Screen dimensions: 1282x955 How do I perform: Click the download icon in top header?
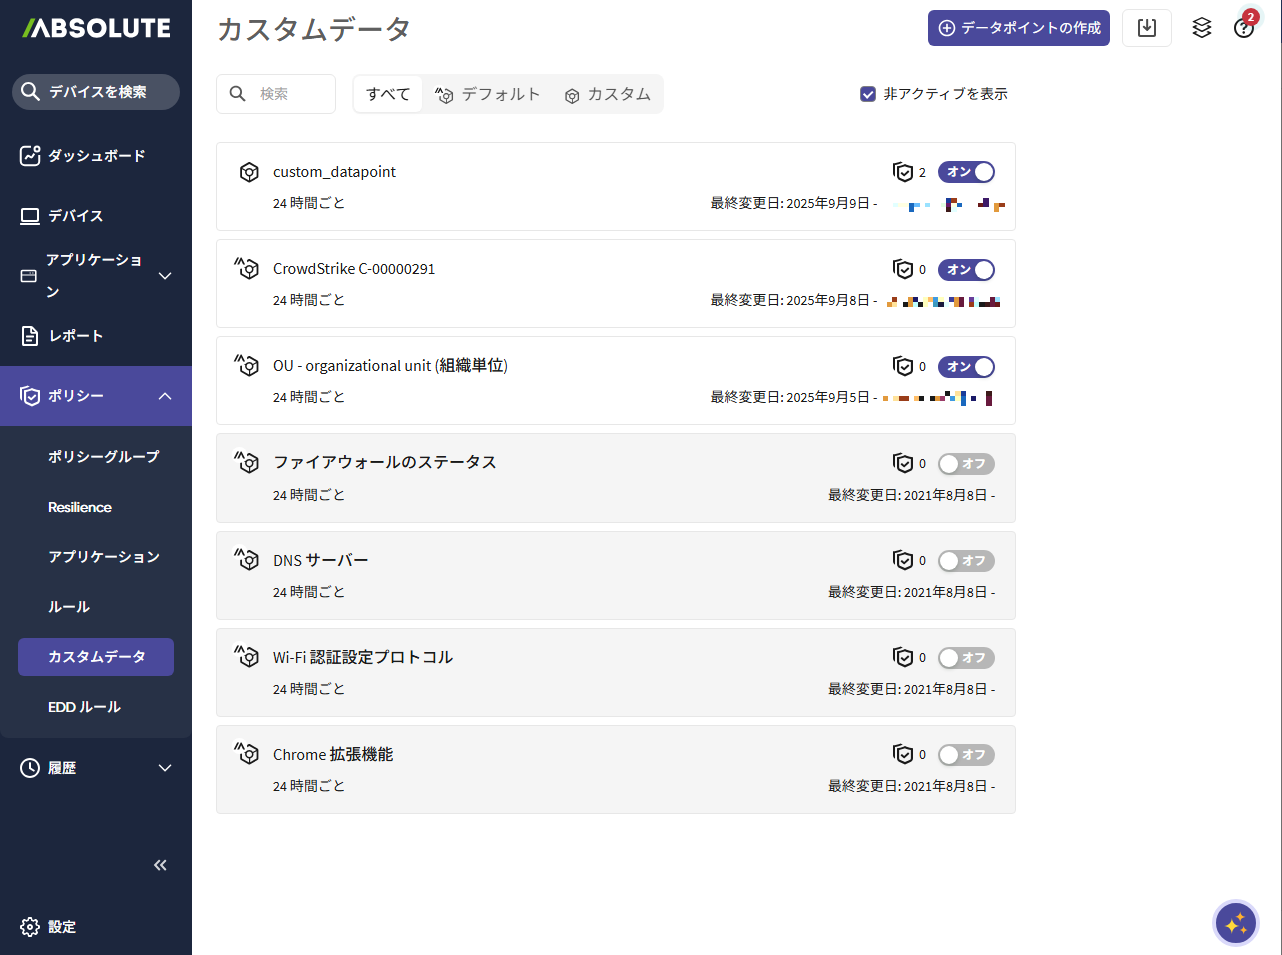pos(1146,28)
